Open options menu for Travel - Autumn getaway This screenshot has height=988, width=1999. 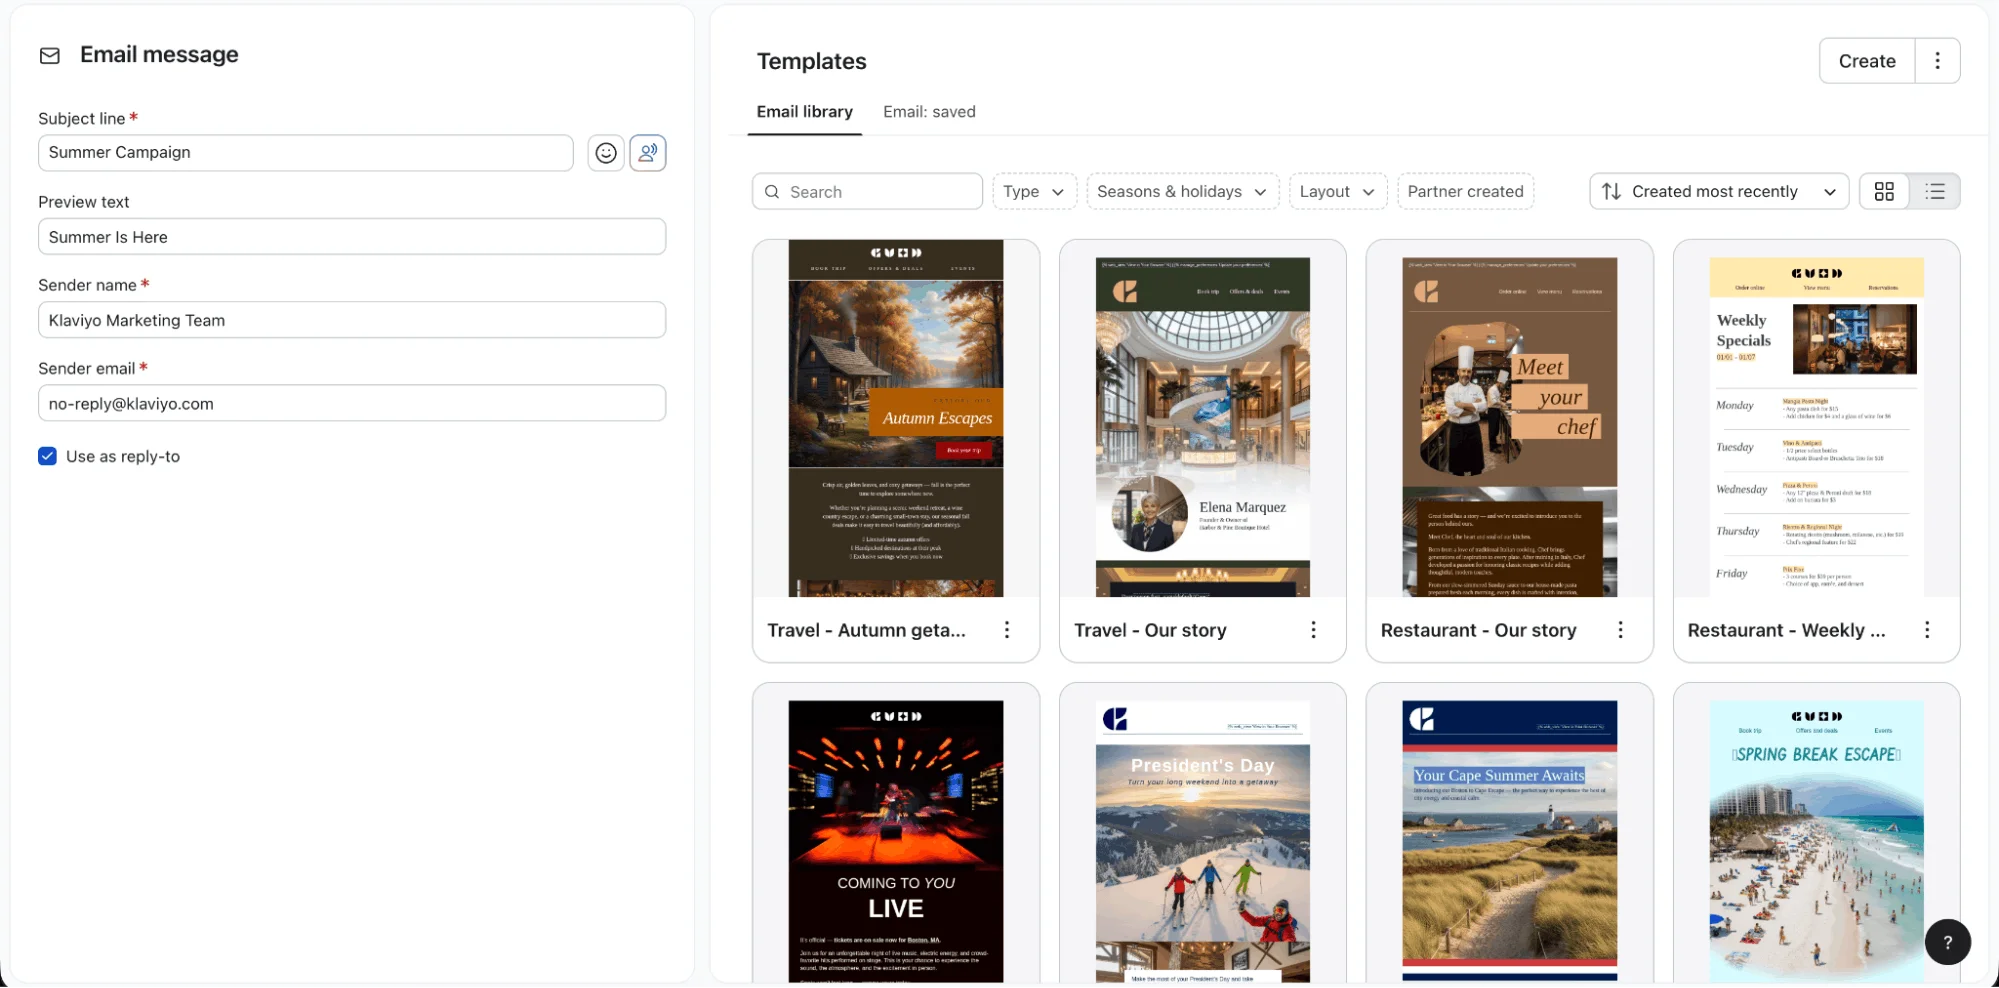[x=1007, y=630]
